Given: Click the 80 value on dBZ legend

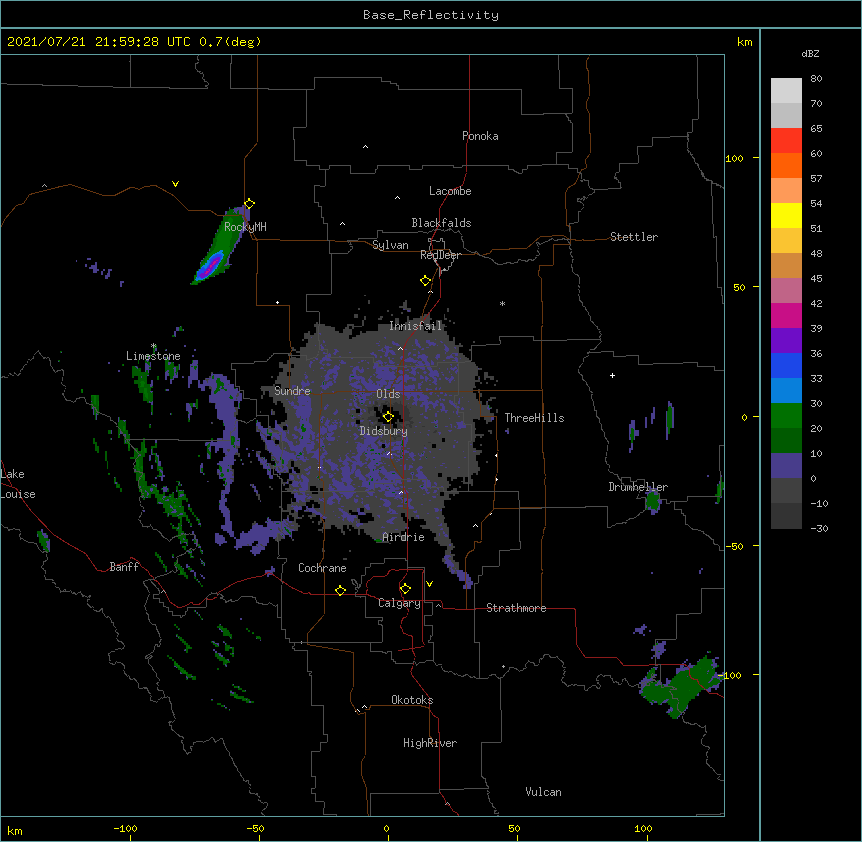Looking at the screenshot, I should [x=816, y=79].
